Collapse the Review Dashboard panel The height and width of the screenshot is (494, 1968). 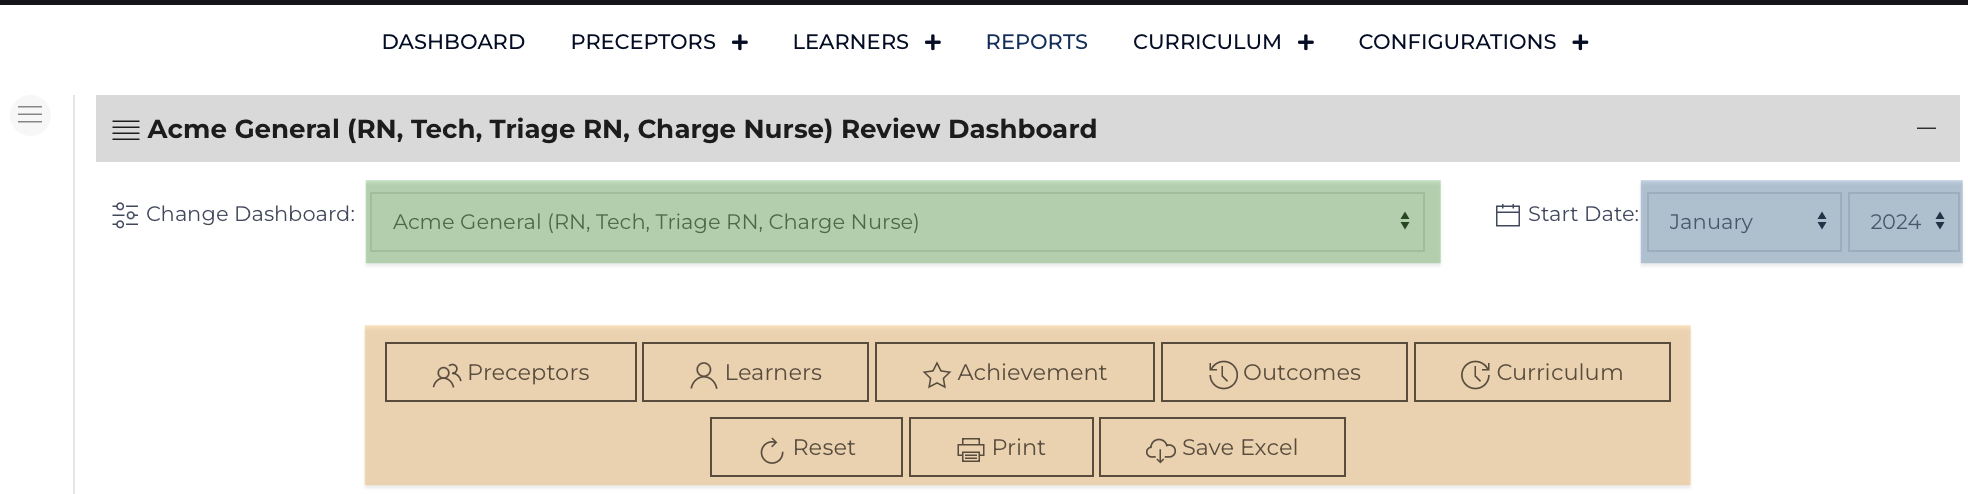coord(1926,128)
